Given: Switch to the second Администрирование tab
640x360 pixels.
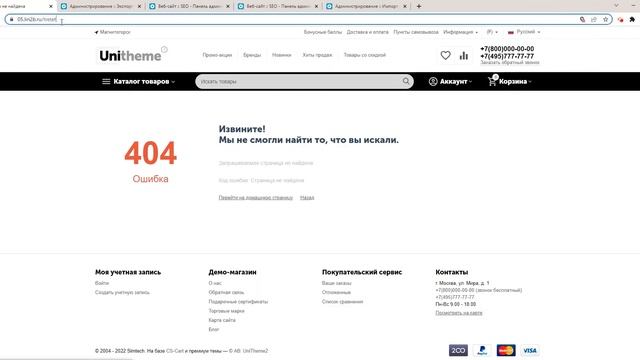Looking at the screenshot, I should [x=101, y=6].
